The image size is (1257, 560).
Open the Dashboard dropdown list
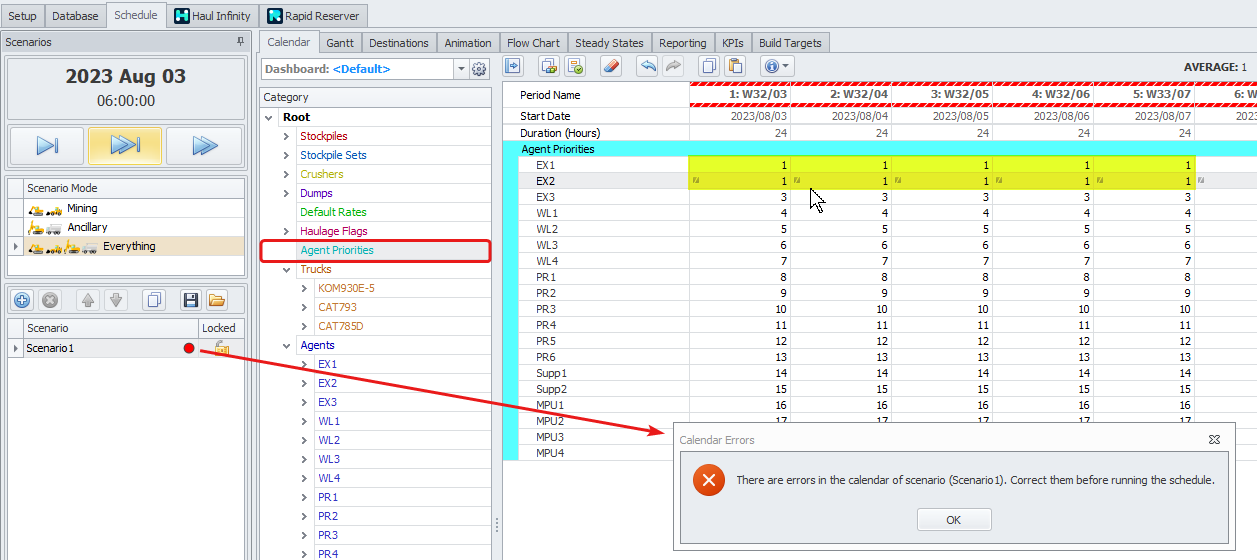pos(461,69)
